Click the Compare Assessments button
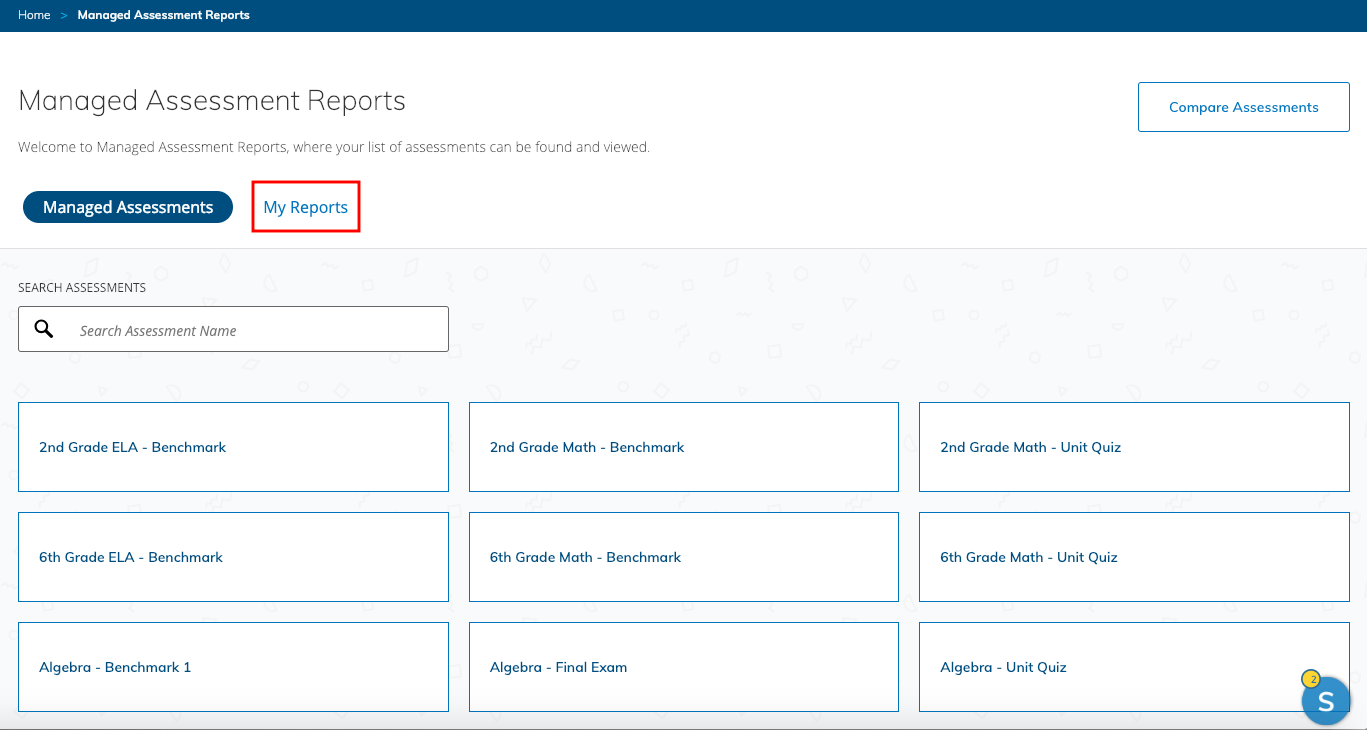 click(1243, 106)
